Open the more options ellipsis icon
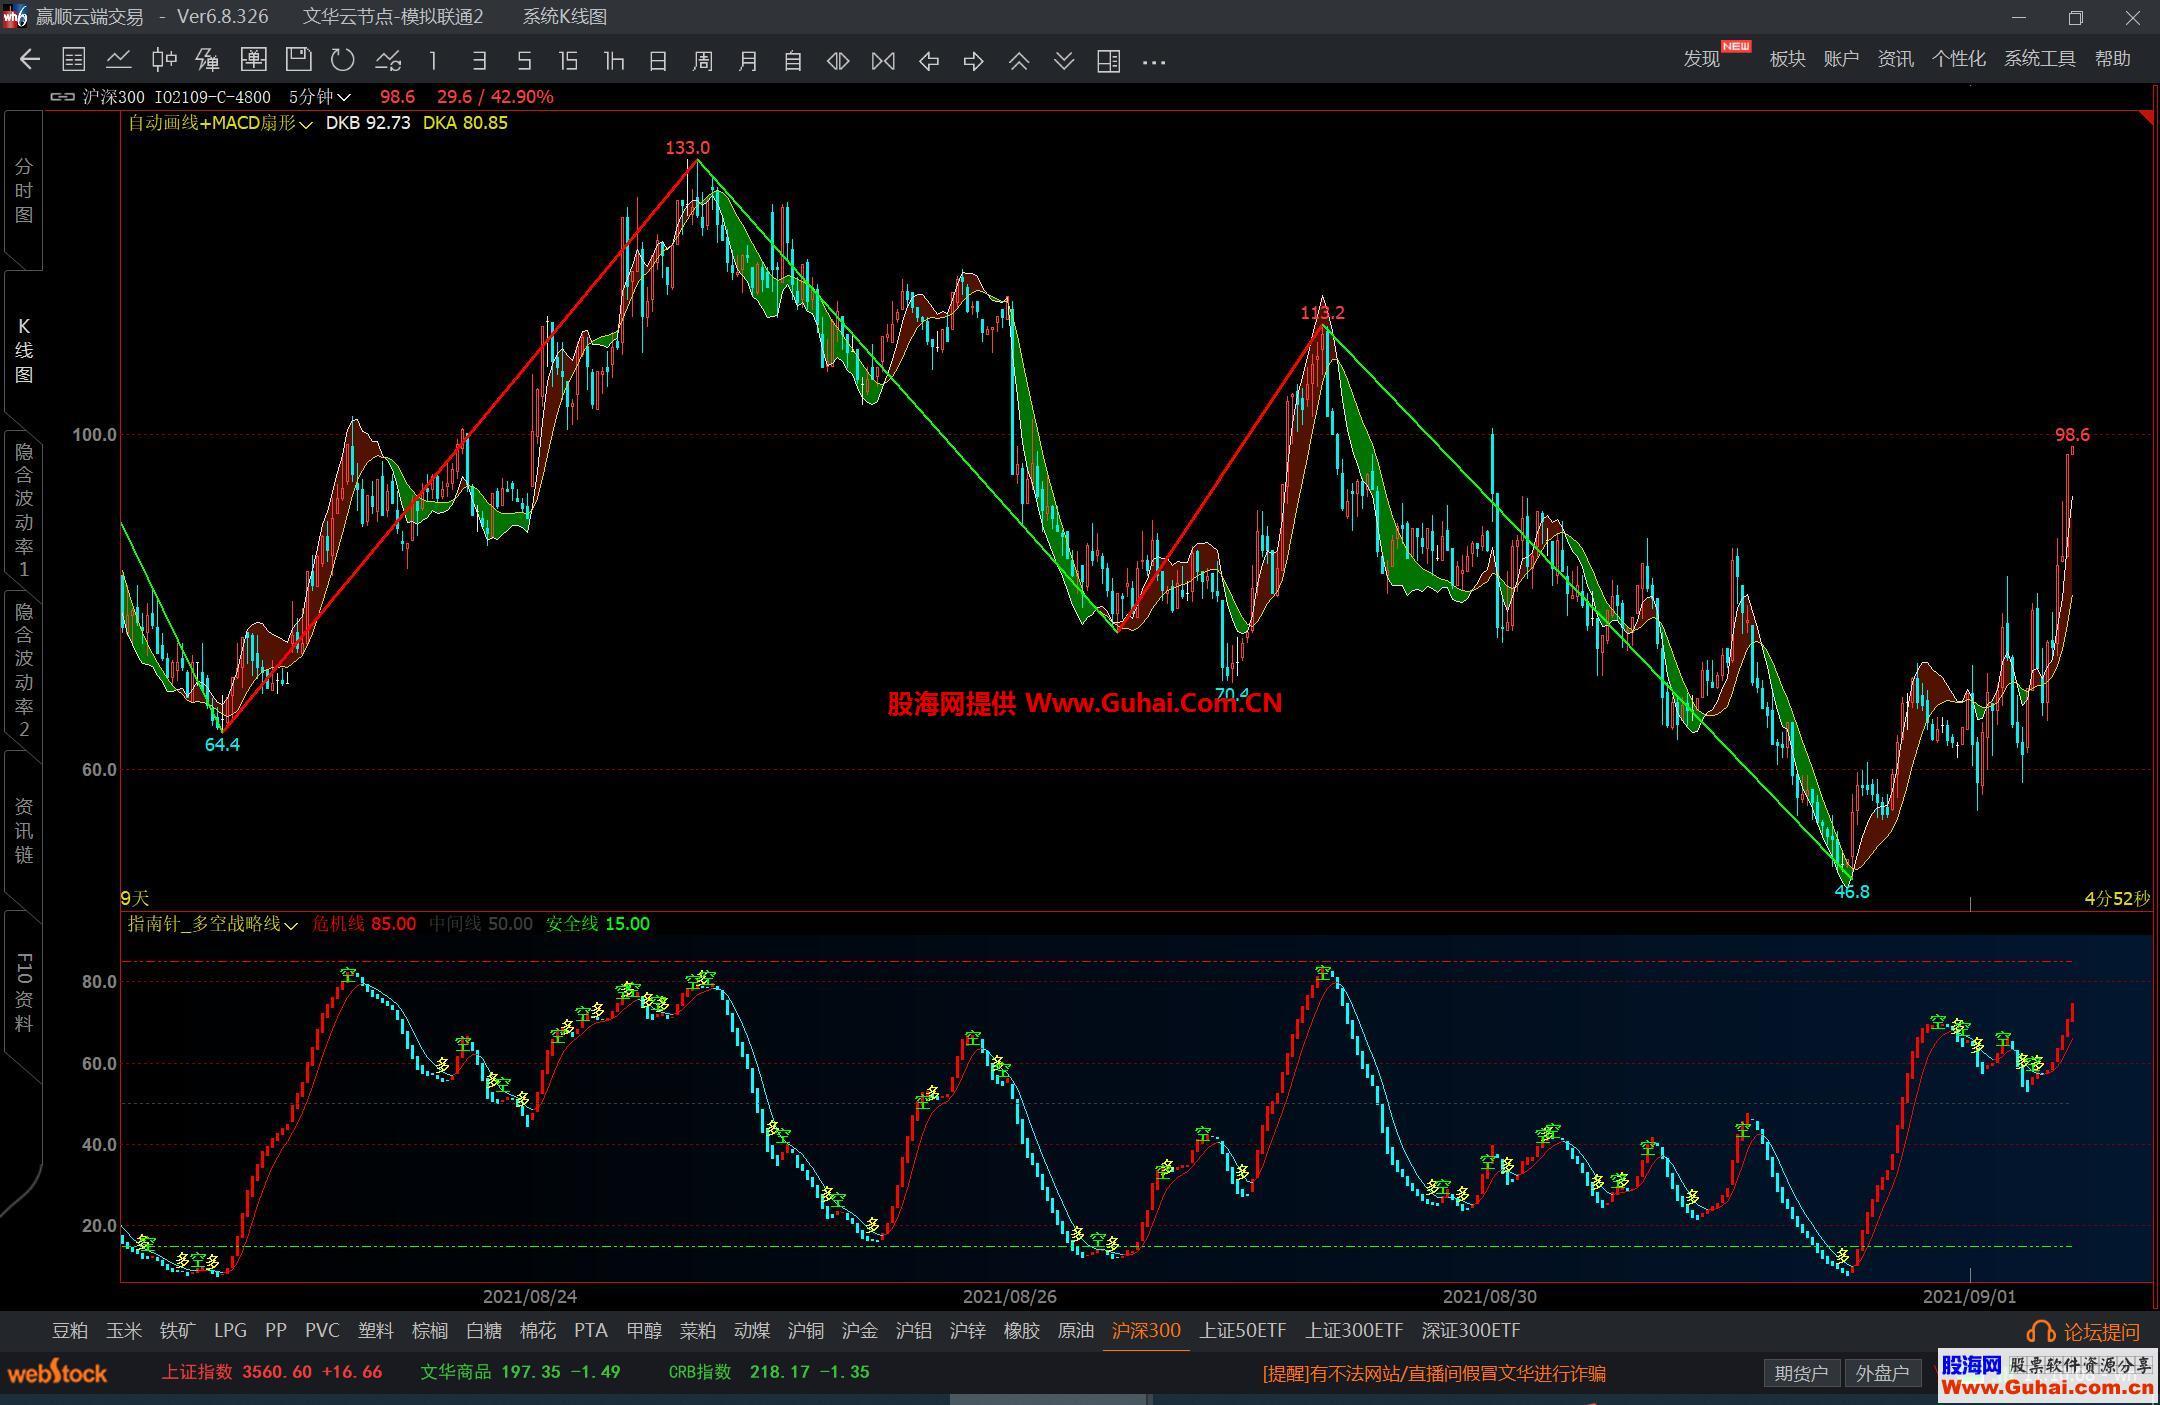Image resolution: width=2160 pixels, height=1405 pixels. 1154,61
